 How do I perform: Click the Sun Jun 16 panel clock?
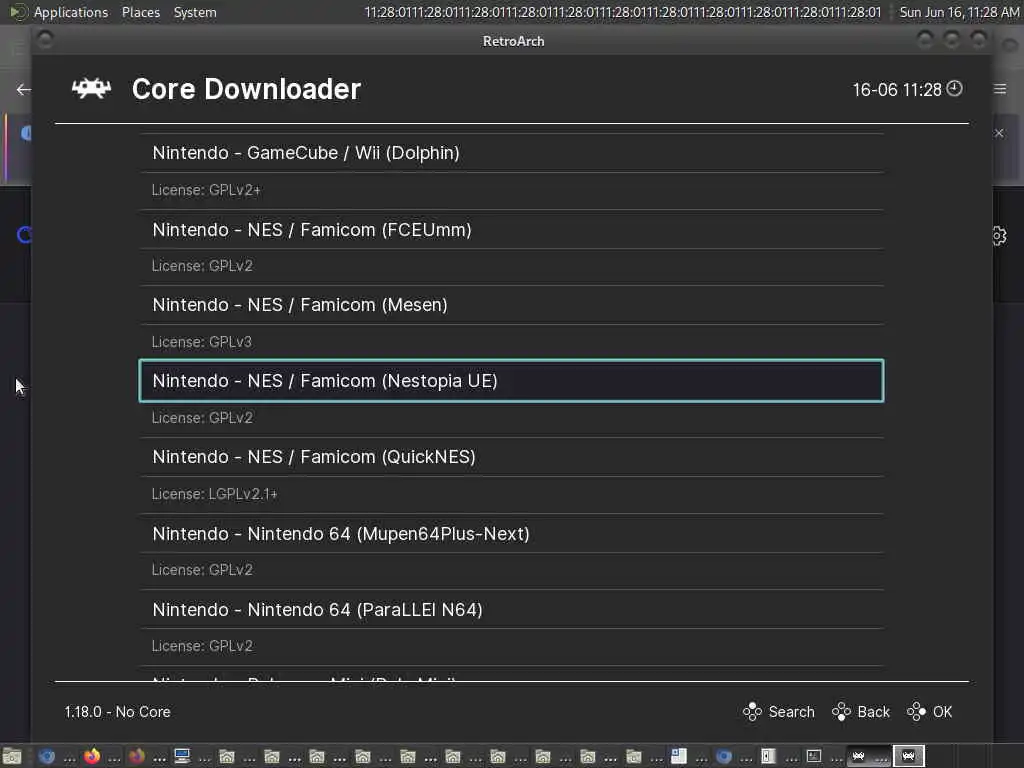[x=959, y=12]
